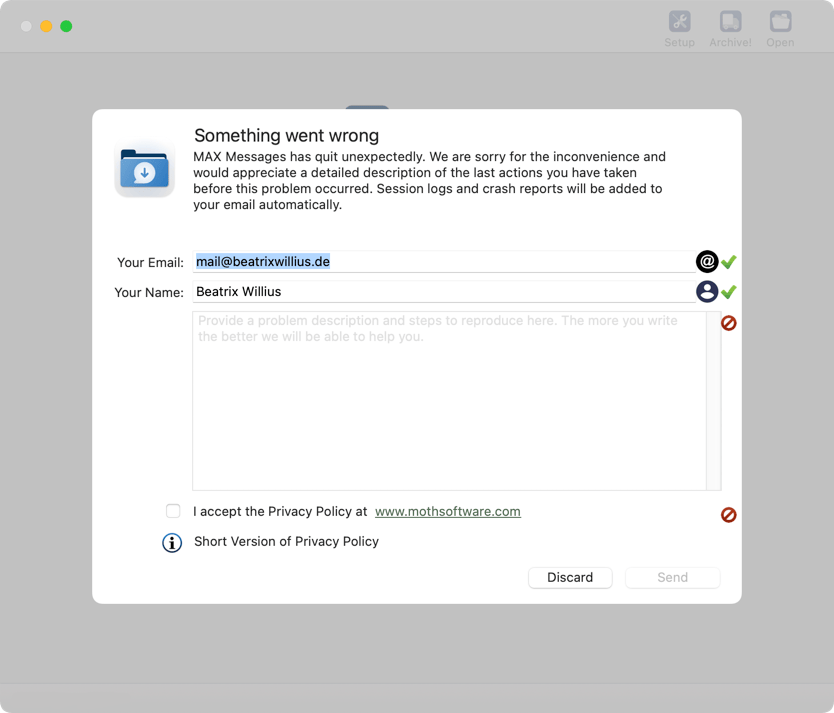
Task: Click the Archive! toolbar icon
Action: tap(730, 29)
